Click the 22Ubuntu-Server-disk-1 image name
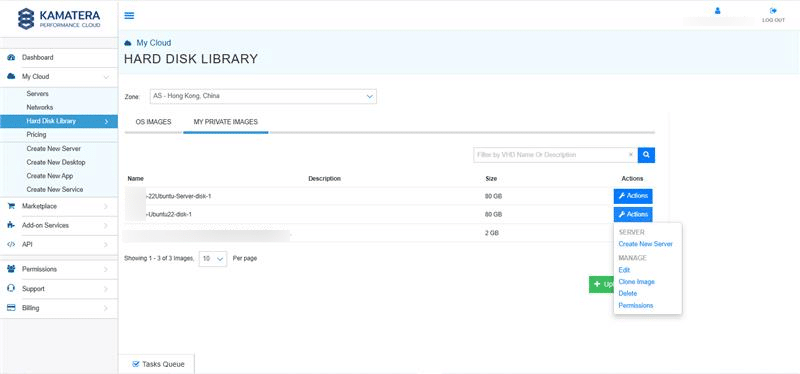 click(x=178, y=196)
